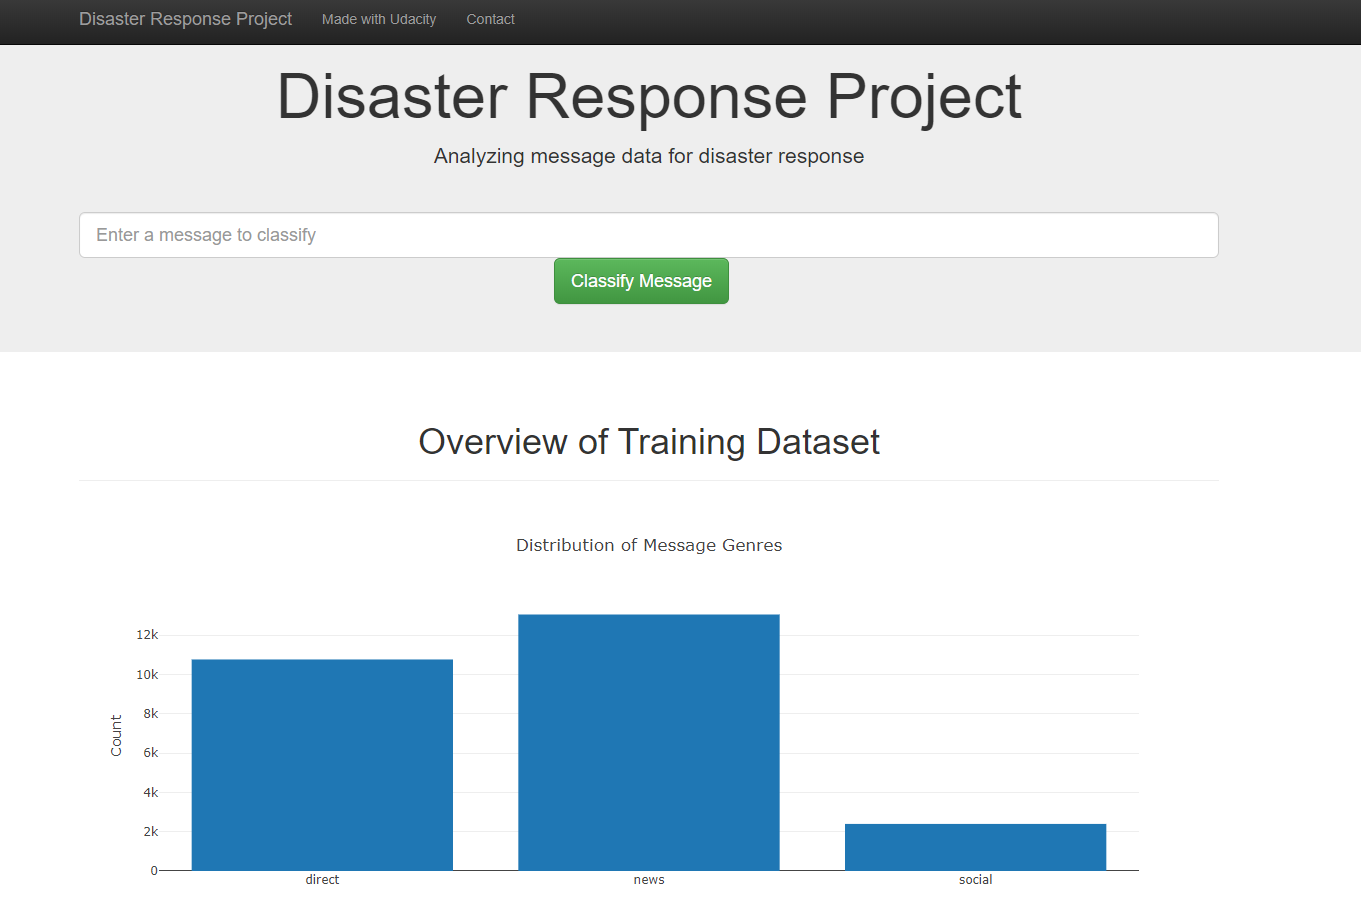Viewport: 1361px width, 911px height.
Task: Open the Disaster Response Project navbar brand link
Action: [185, 19]
